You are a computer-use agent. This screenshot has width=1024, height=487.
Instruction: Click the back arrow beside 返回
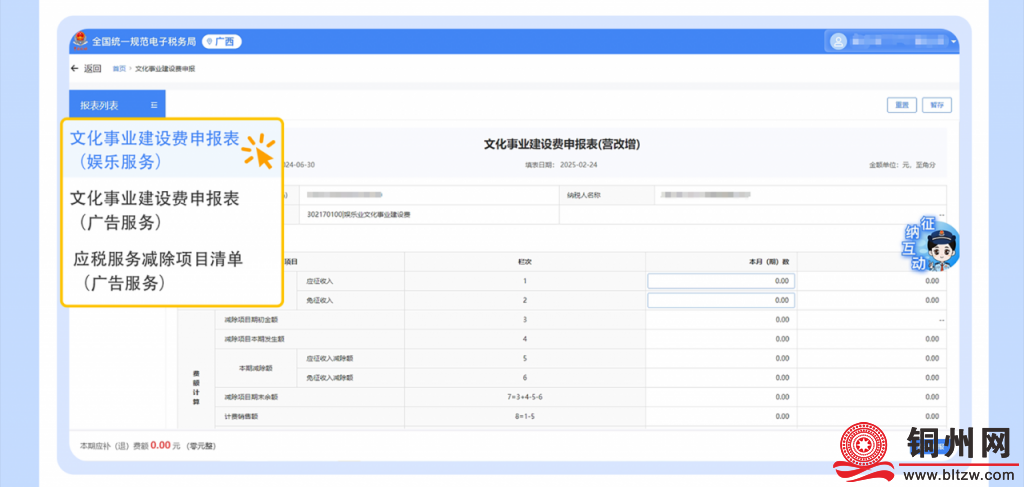coord(75,69)
